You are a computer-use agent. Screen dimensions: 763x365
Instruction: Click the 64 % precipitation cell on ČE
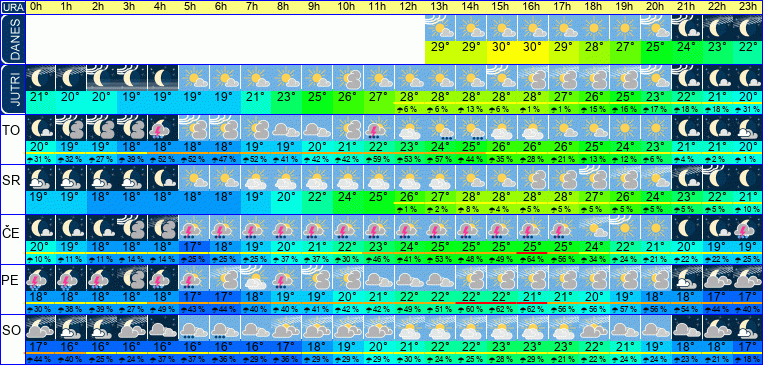tap(532, 259)
